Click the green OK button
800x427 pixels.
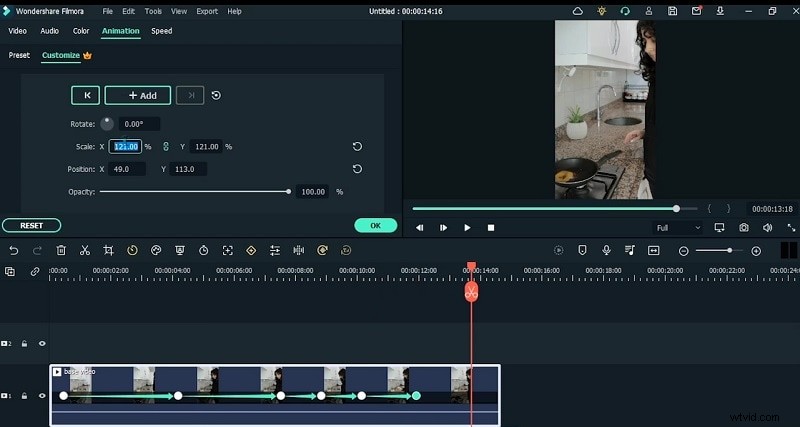[x=375, y=225]
